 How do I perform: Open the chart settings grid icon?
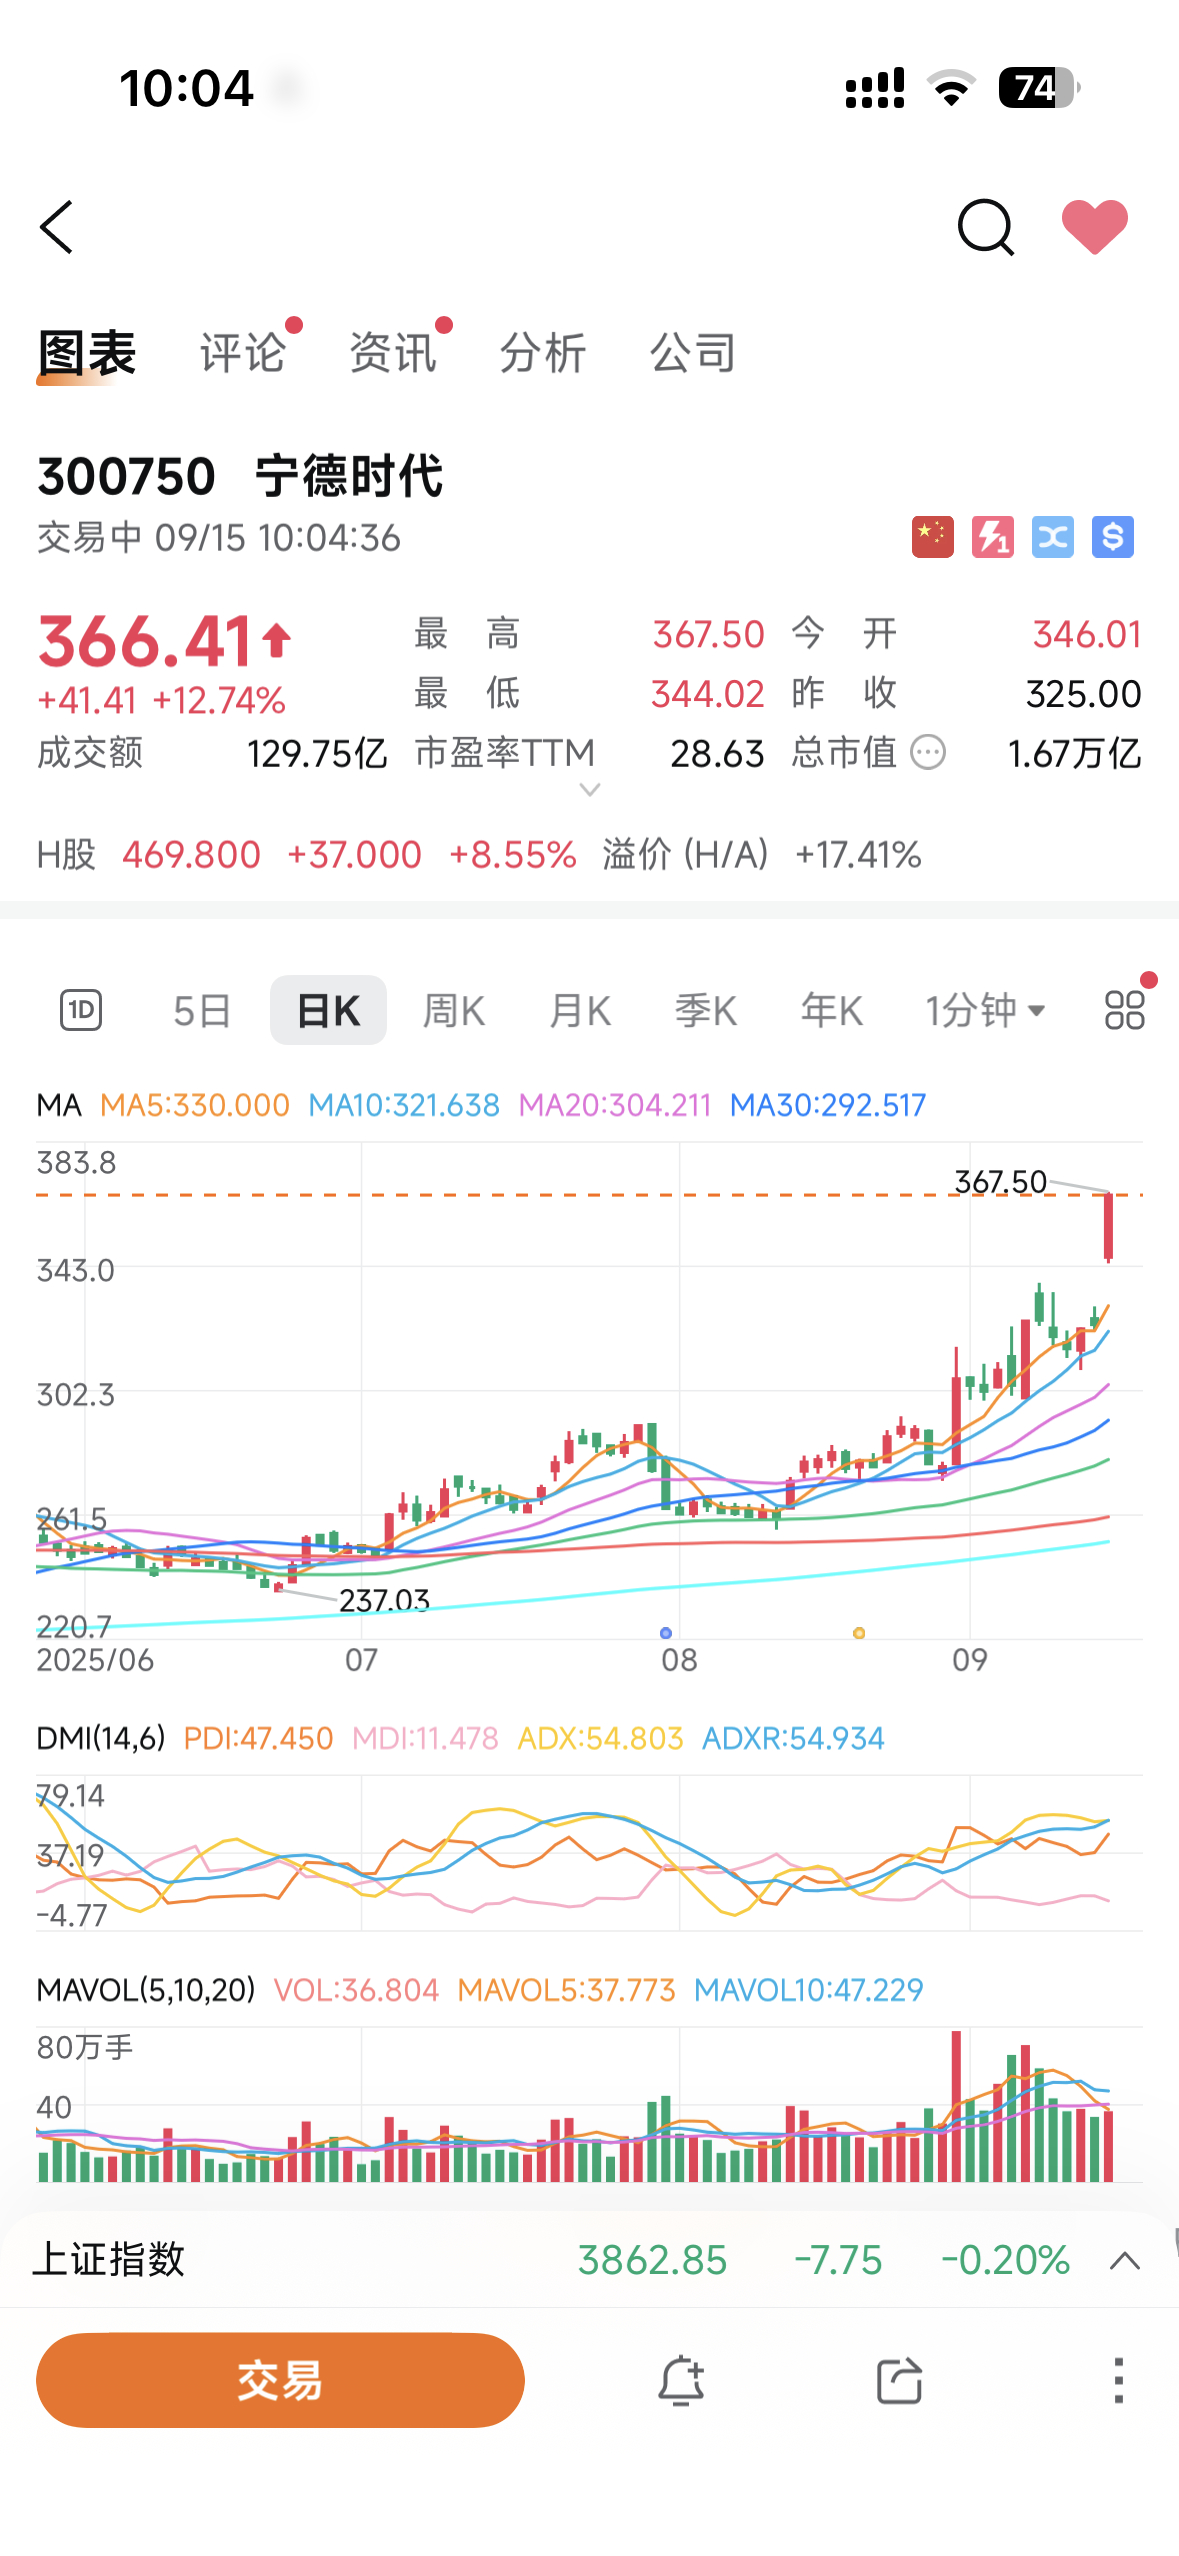click(1125, 1010)
